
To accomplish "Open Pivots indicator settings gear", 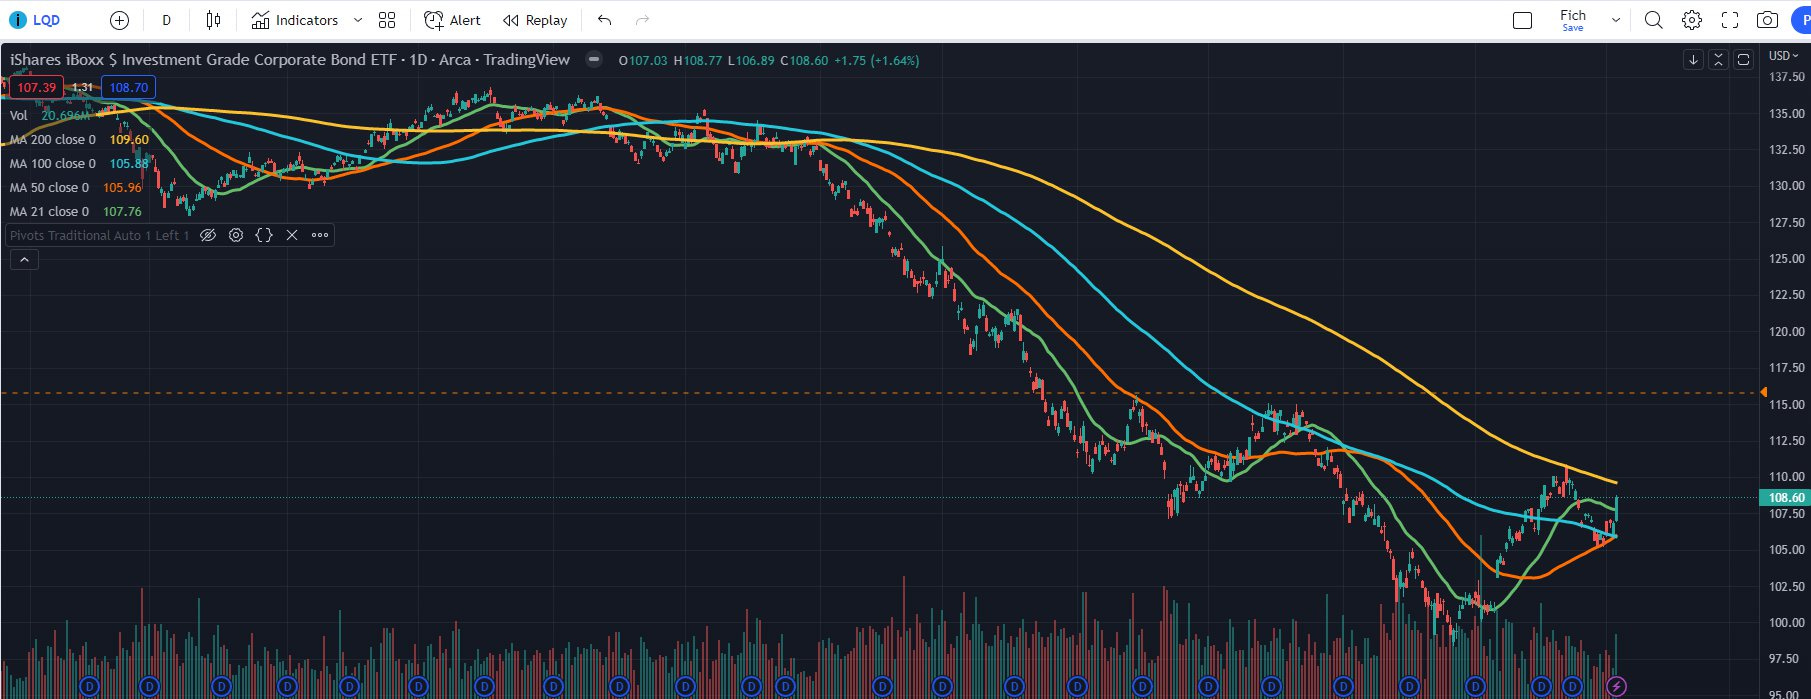I will click(236, 236).
